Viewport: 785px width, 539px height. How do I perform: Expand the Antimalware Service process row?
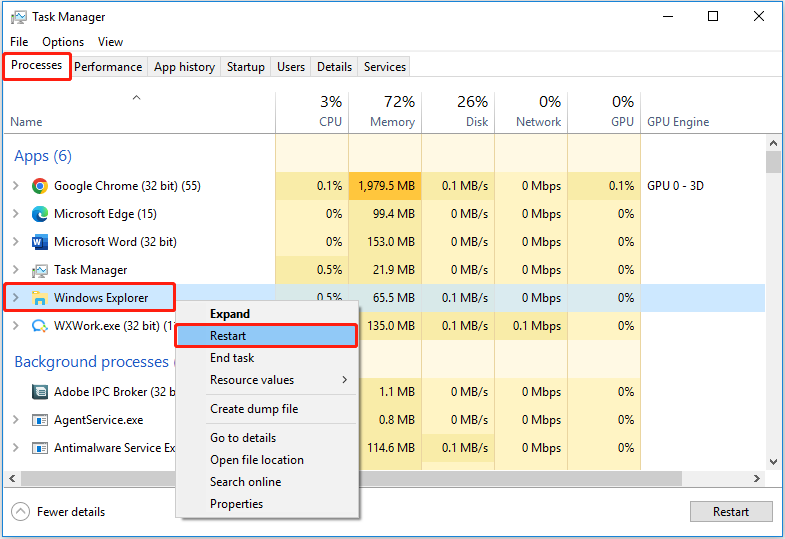(16, 447)
